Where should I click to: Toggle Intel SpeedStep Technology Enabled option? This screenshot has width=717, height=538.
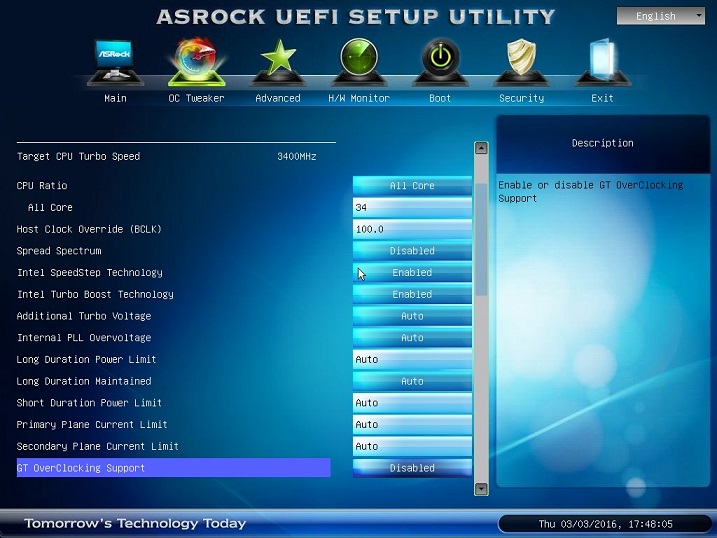coord(412,272)
